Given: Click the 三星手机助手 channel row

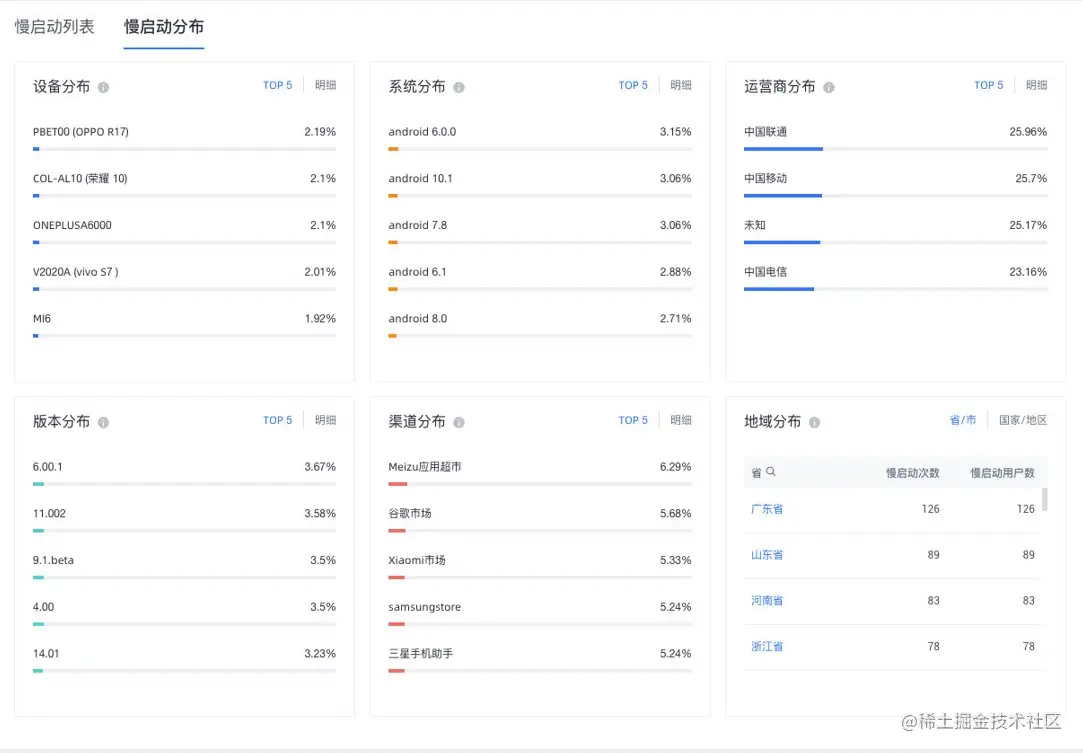Looking at the screenshot, I should point(540,660).
